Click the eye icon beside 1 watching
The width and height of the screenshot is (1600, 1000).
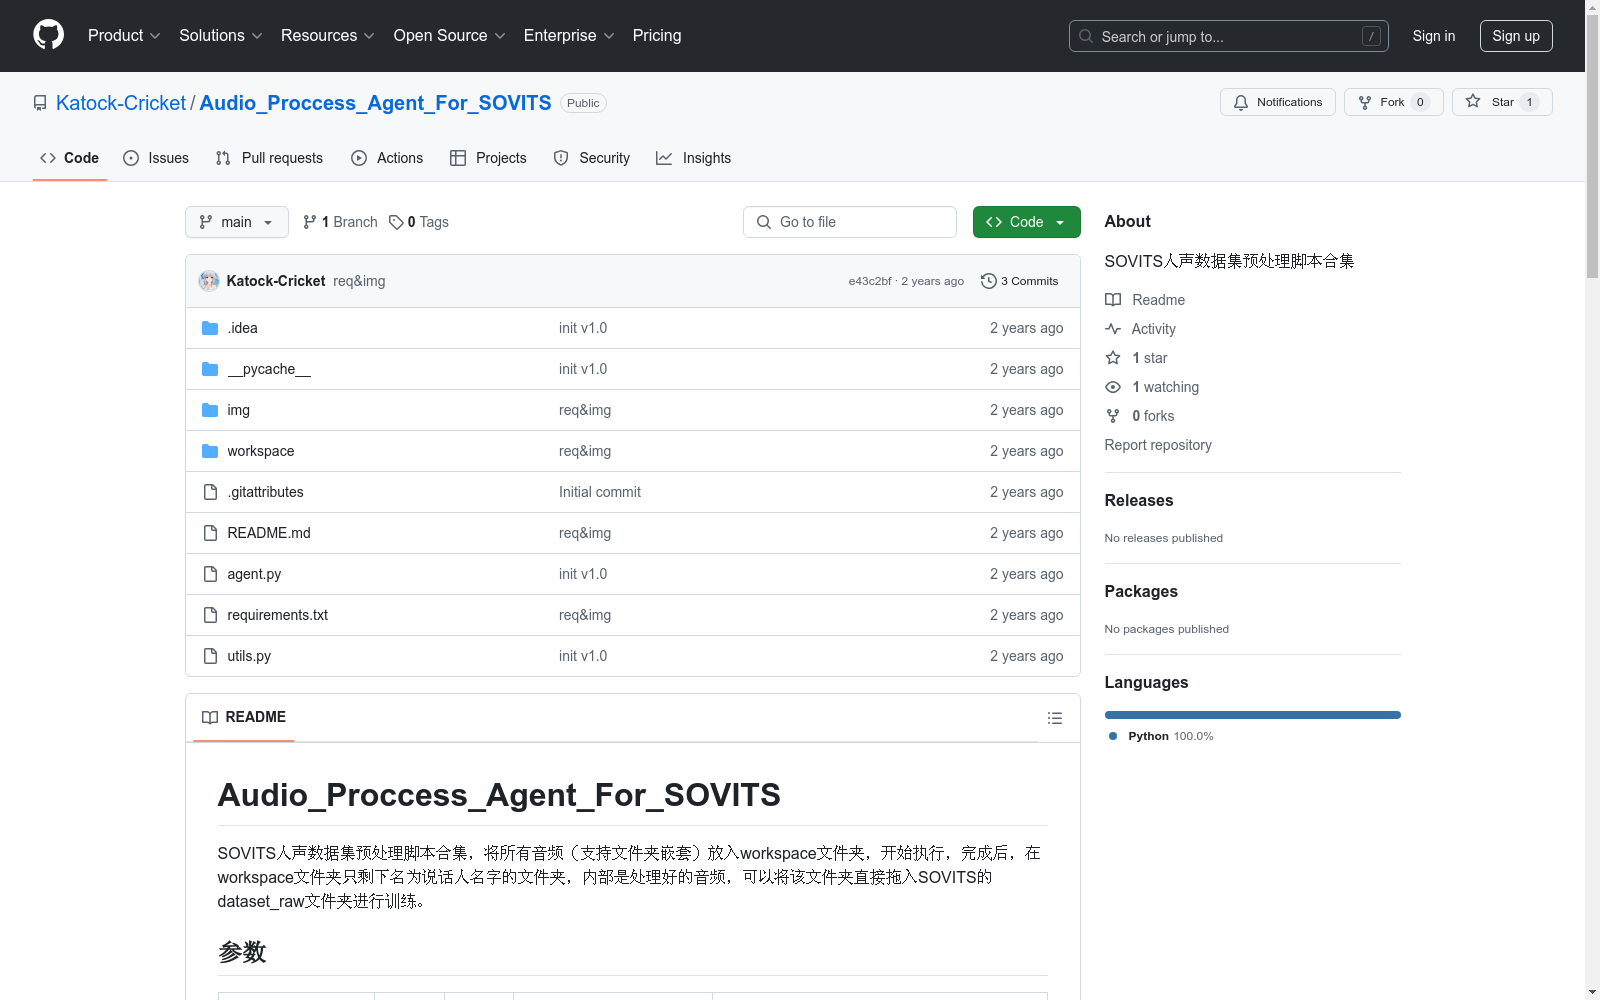click(x=1113, y=387)
